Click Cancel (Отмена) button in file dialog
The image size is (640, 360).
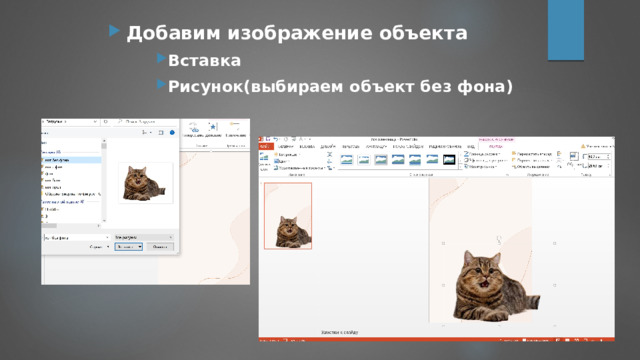160,247
